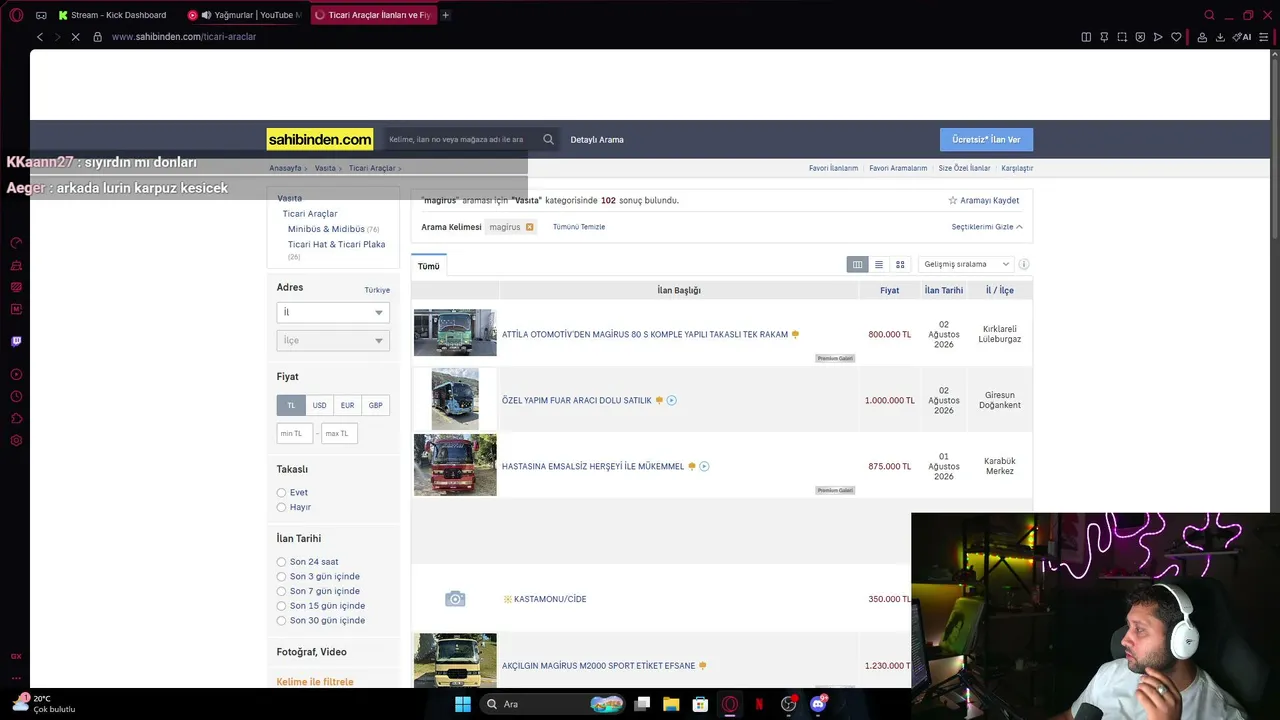Select Takaslı Evet radio option
Image resolution: width=1280 pixels, height=720 pixels.
(x=281, y=493)
